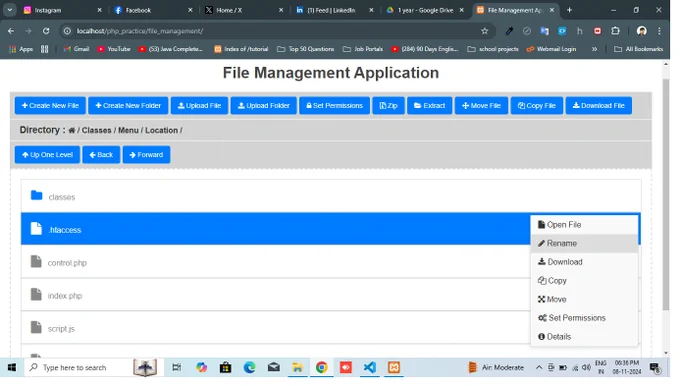680x386 pixels.
Task: Open the Windows Start menu
Action: point(12,368)
